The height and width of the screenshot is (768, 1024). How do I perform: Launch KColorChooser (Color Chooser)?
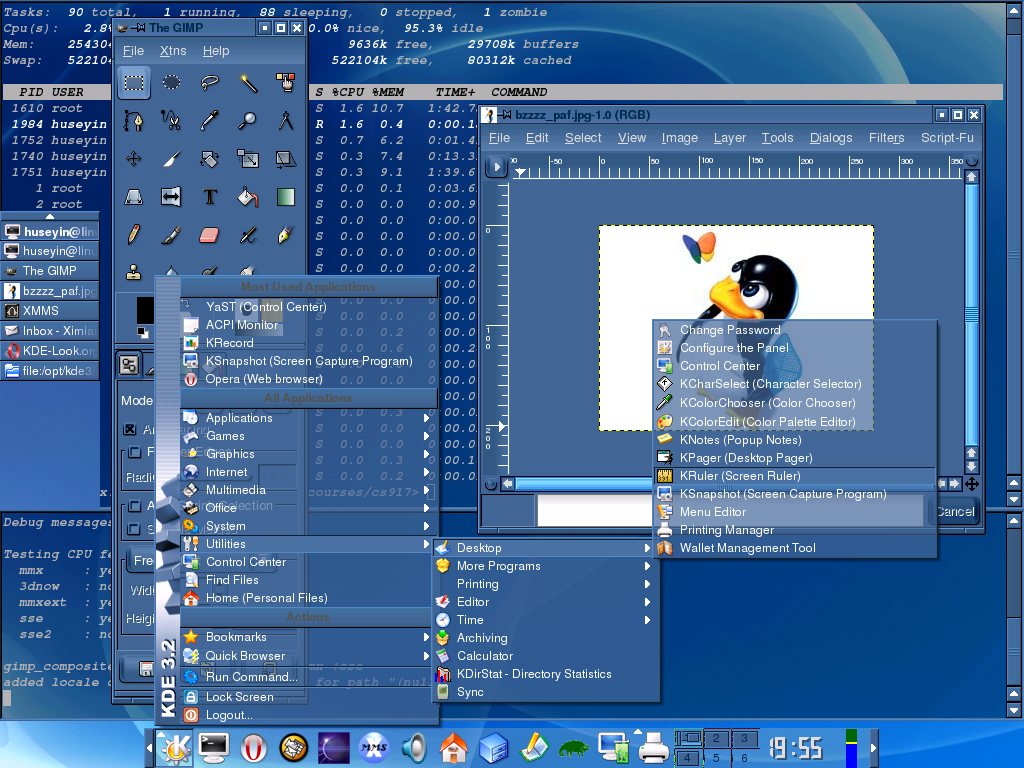[x=795, y=403]
